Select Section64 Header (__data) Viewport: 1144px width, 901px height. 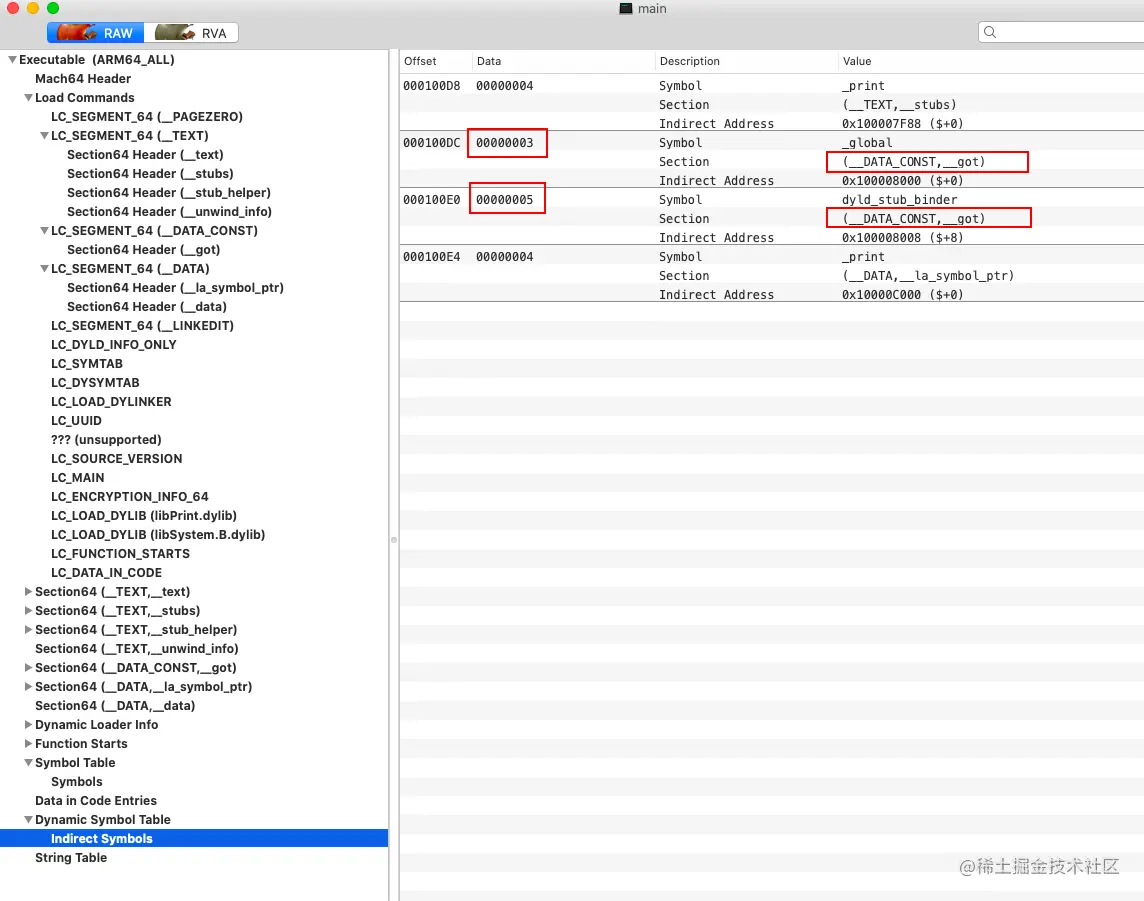click(x=147, y=306)
